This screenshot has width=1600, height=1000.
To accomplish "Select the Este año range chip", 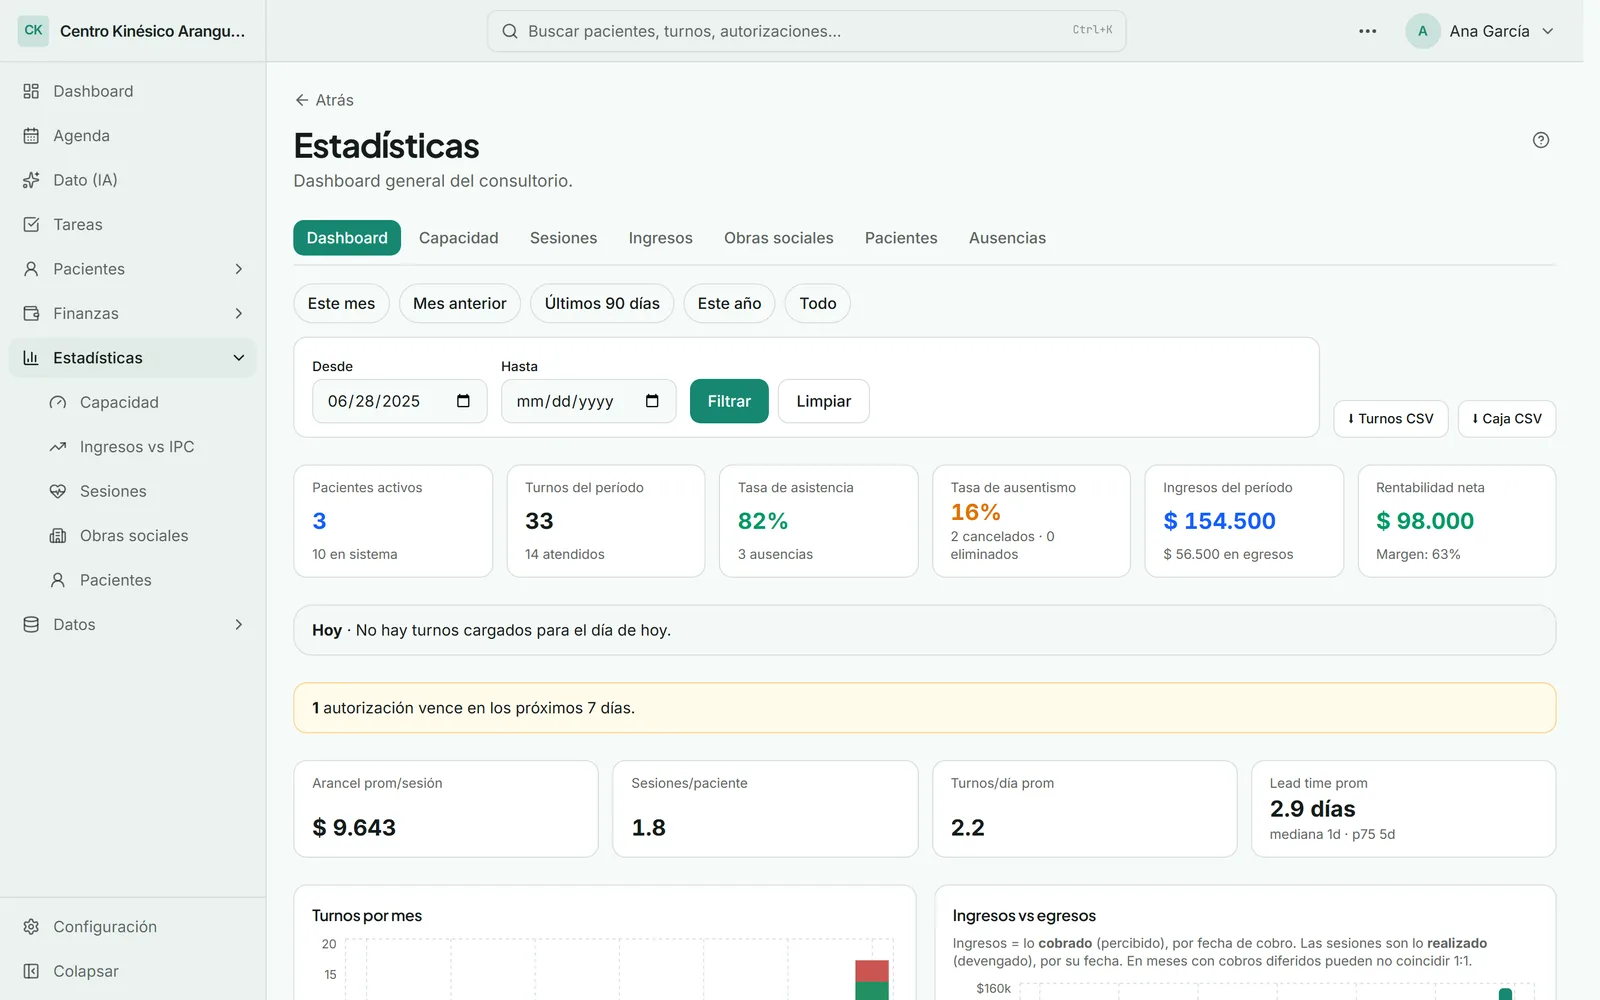I will tap(729, 303).
